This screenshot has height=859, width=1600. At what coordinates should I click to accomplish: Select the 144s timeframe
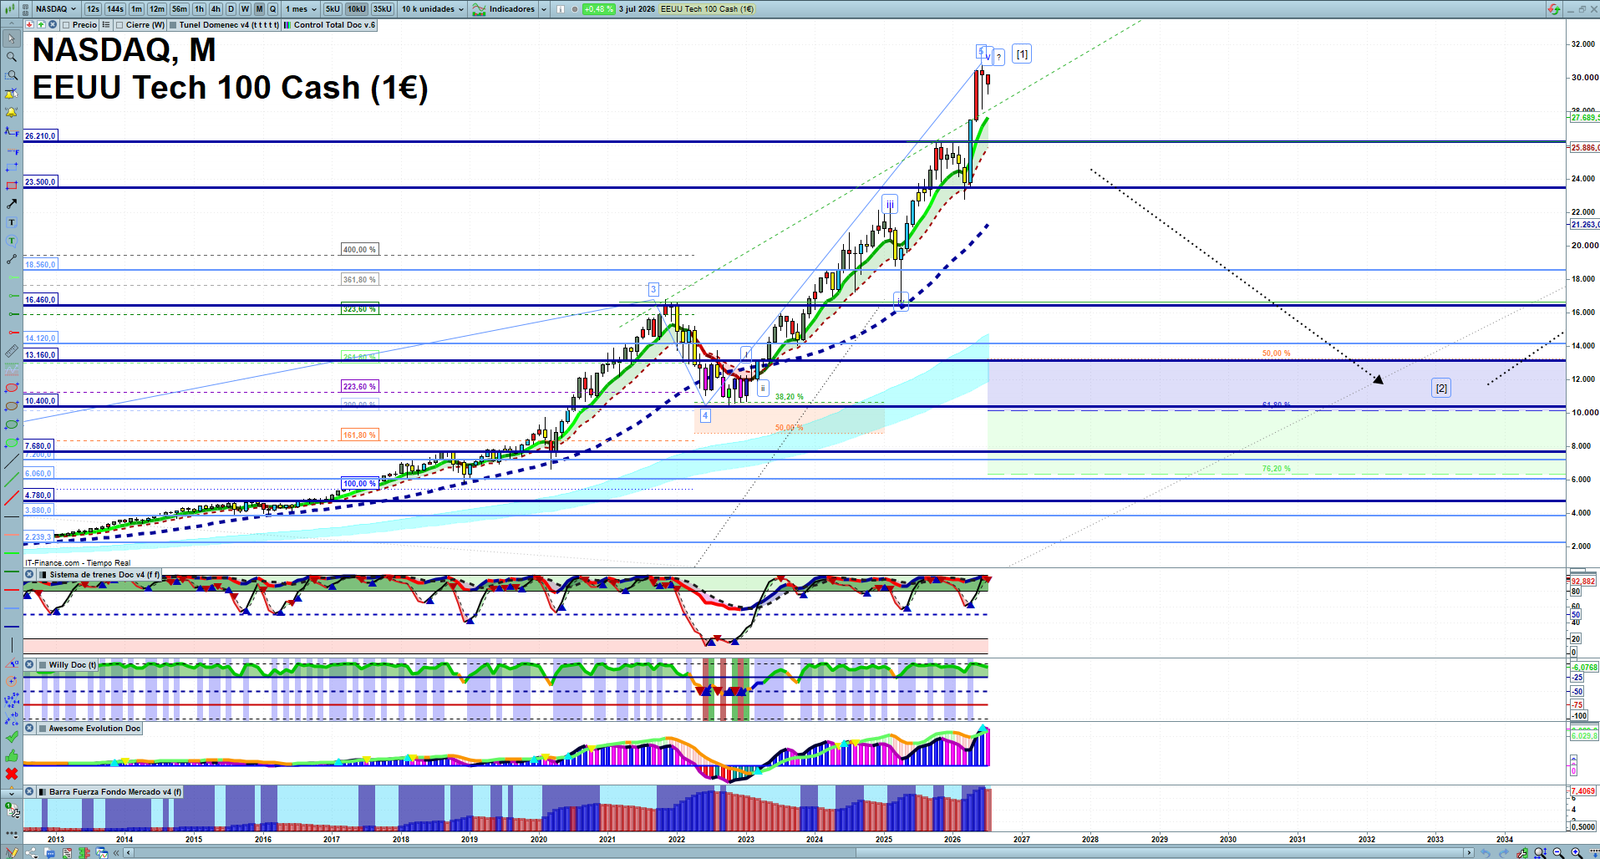click(x=115, y=9)
